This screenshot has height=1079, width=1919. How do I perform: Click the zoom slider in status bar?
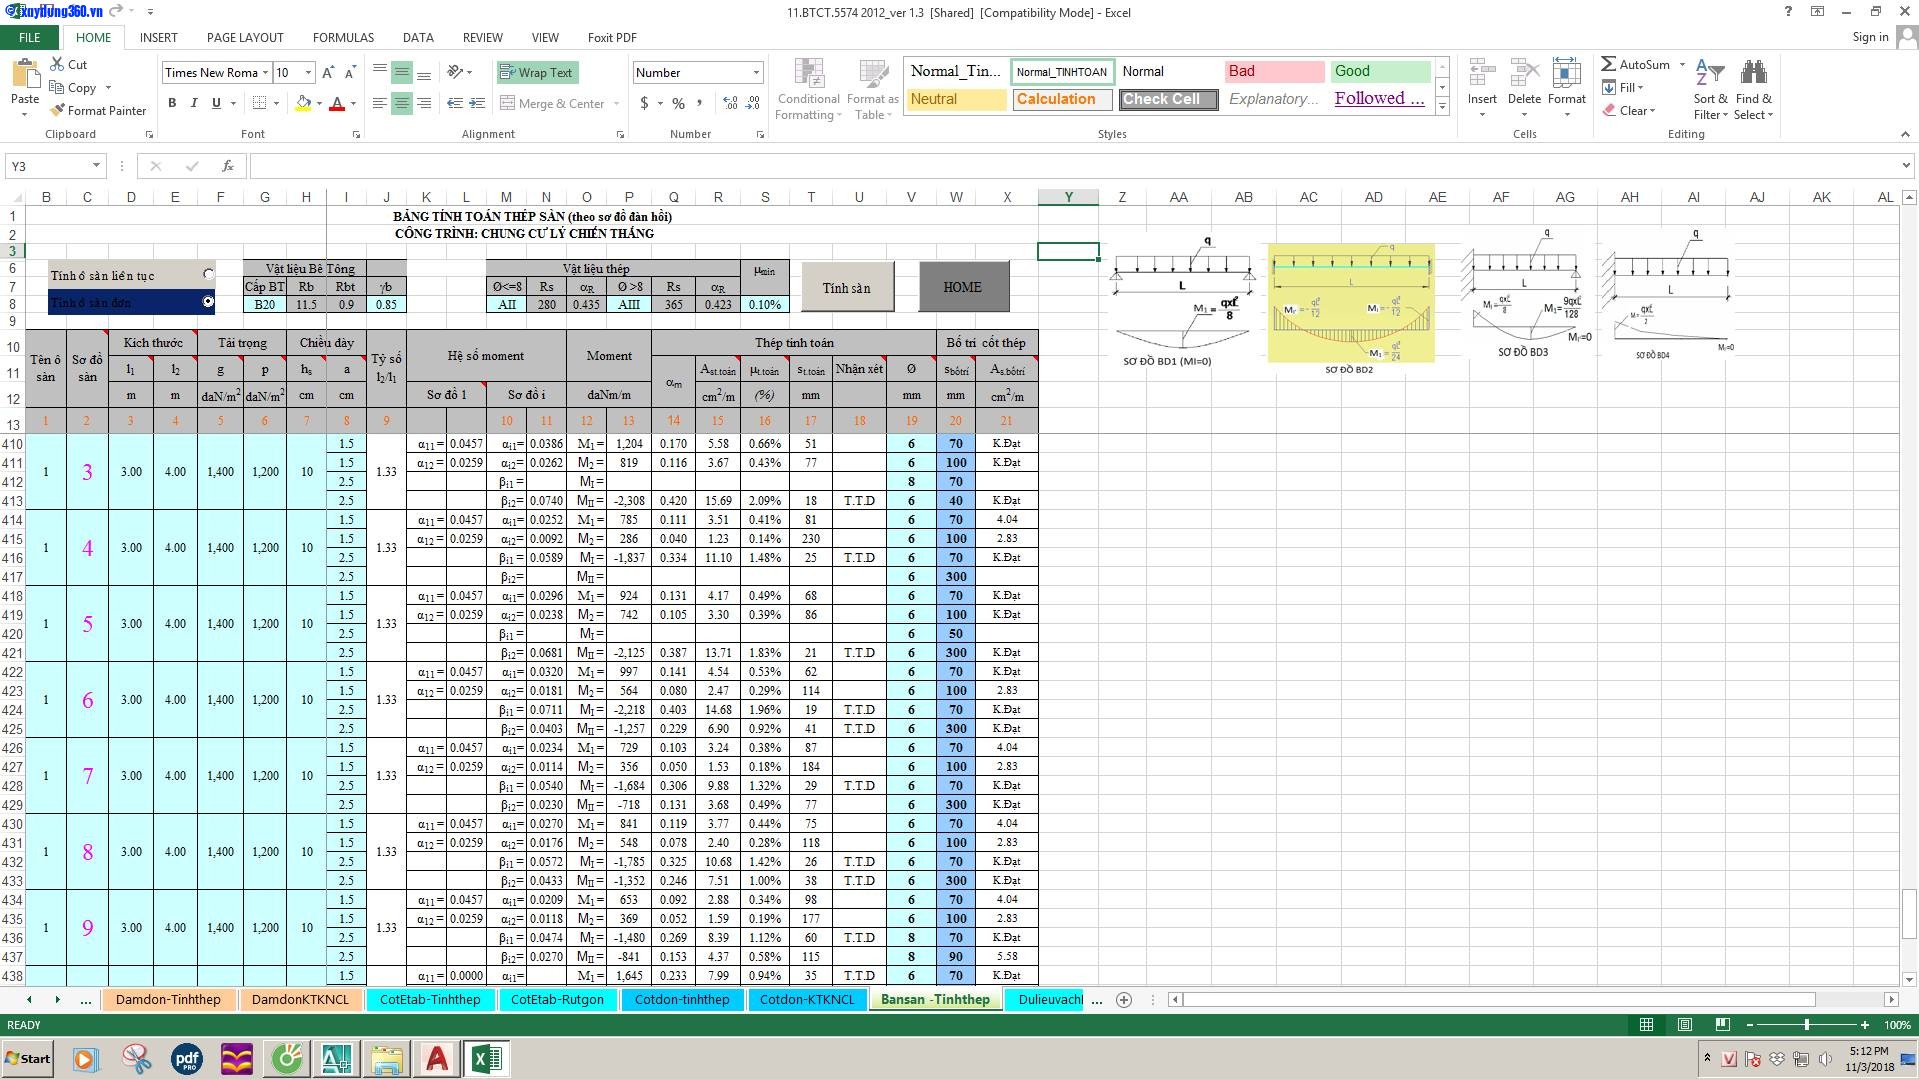point(1806,1025)
